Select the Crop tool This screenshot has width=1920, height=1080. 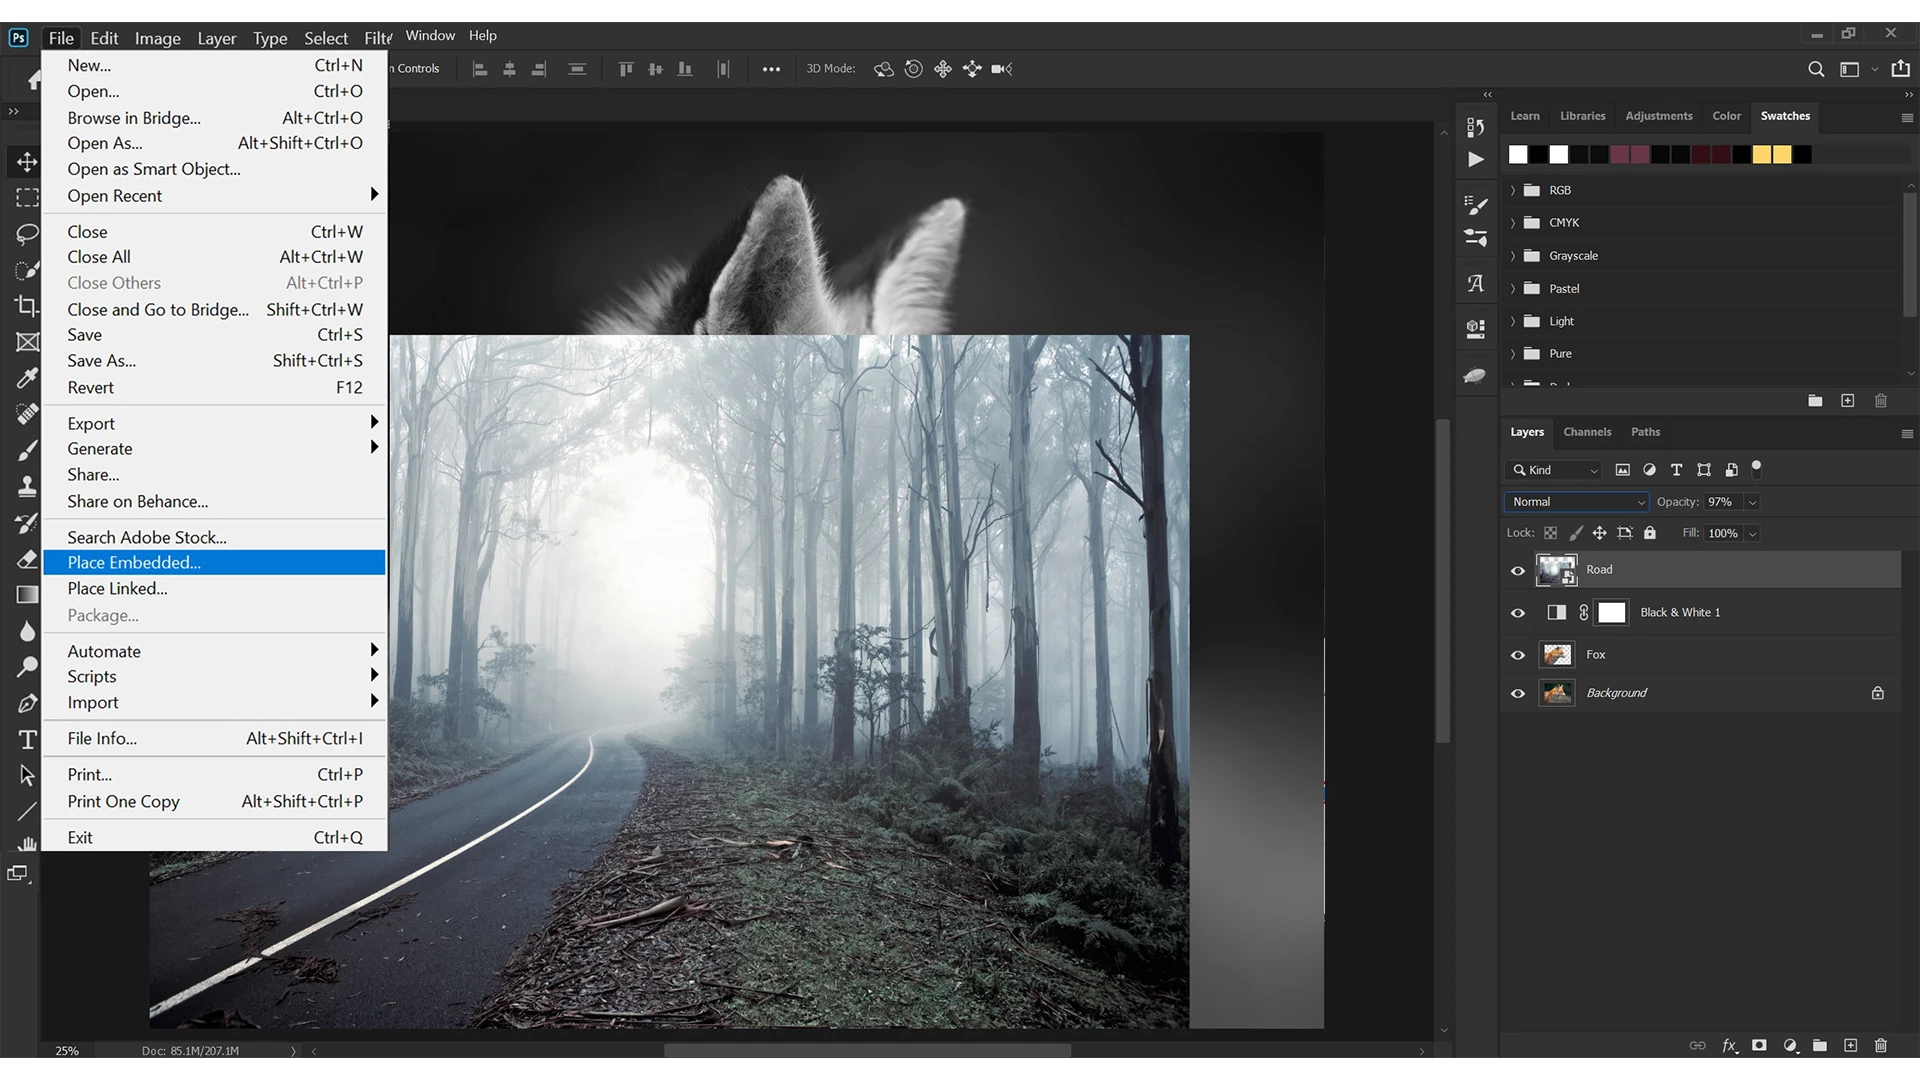27,306
